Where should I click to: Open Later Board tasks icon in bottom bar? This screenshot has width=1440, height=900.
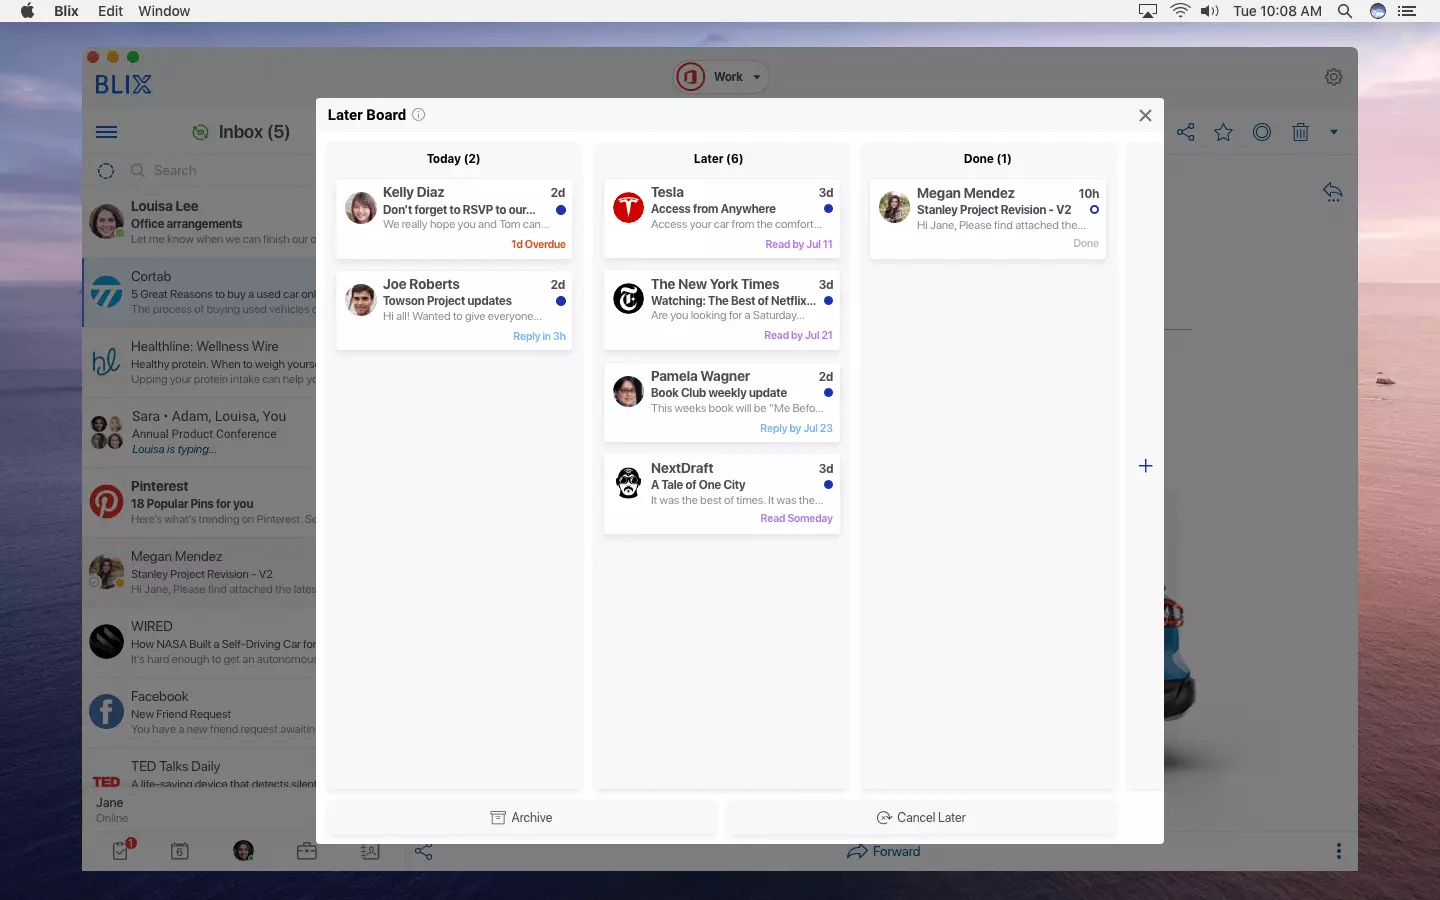[x=122, y=850]
